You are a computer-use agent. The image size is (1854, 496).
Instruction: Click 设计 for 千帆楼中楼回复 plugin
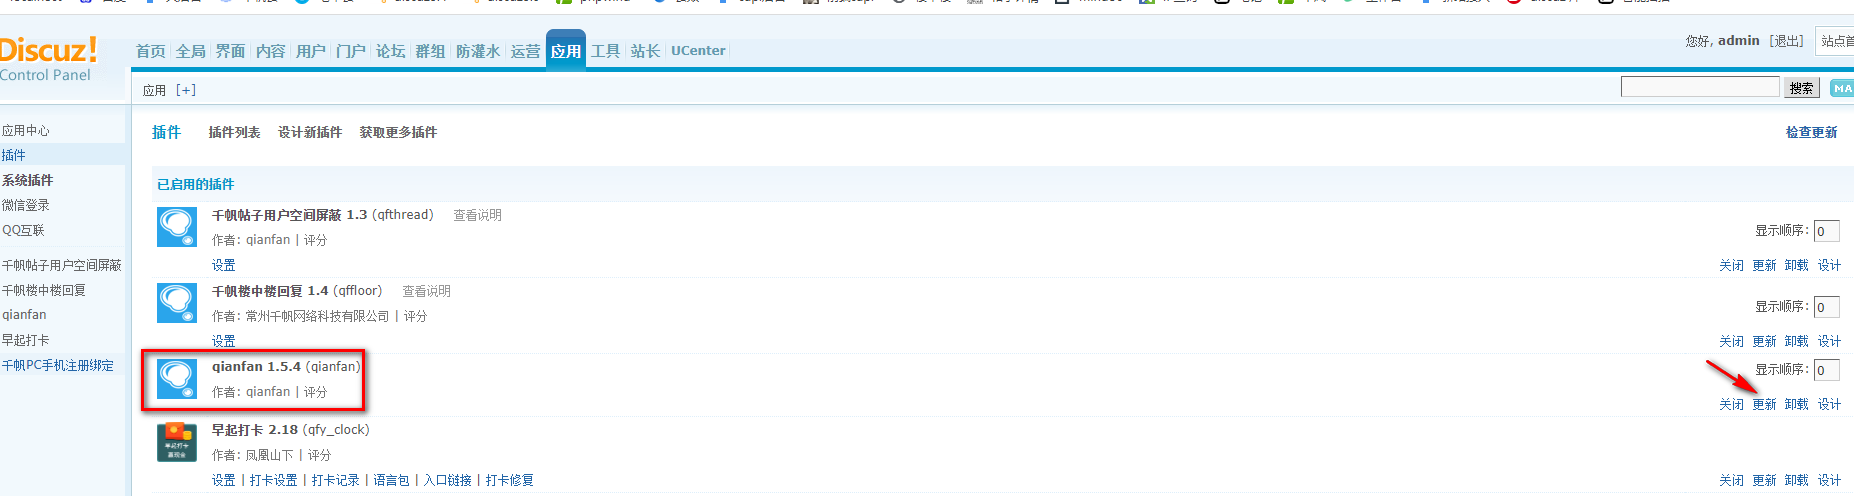pyautogui.click(x=1830, y=341)
